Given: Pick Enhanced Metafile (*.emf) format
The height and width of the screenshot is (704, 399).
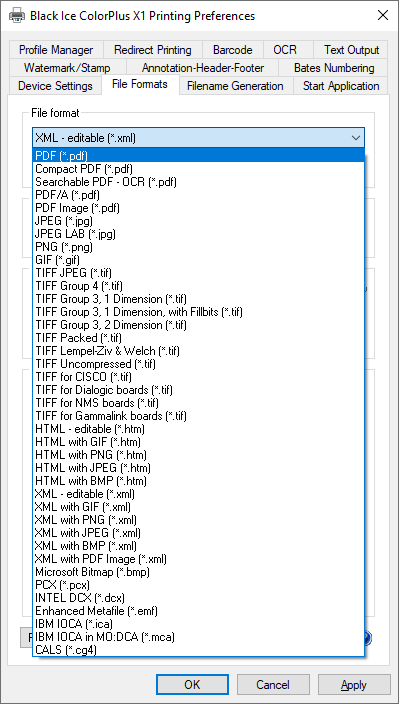Looking at the screenshot, I should [198, 611].
